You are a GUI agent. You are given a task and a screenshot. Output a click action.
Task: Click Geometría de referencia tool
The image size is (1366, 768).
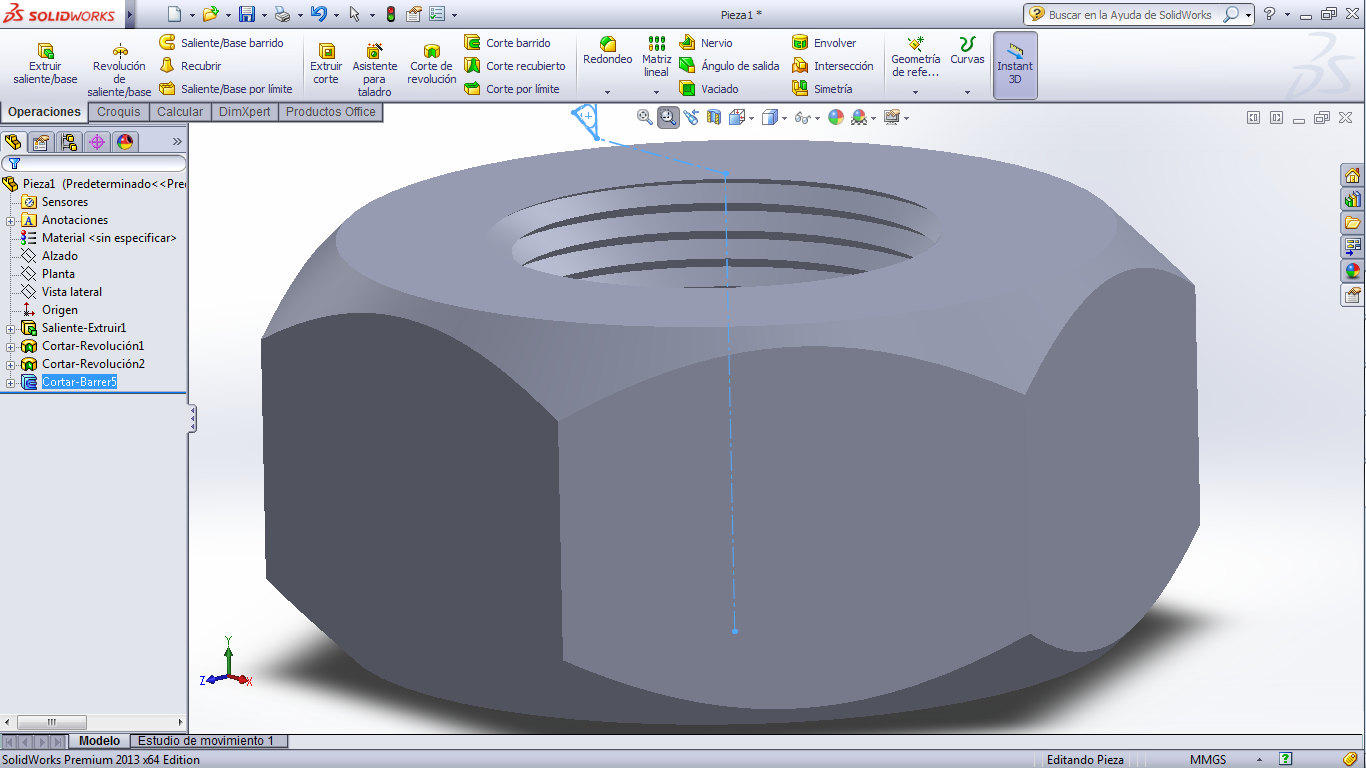tap(915, 57)
